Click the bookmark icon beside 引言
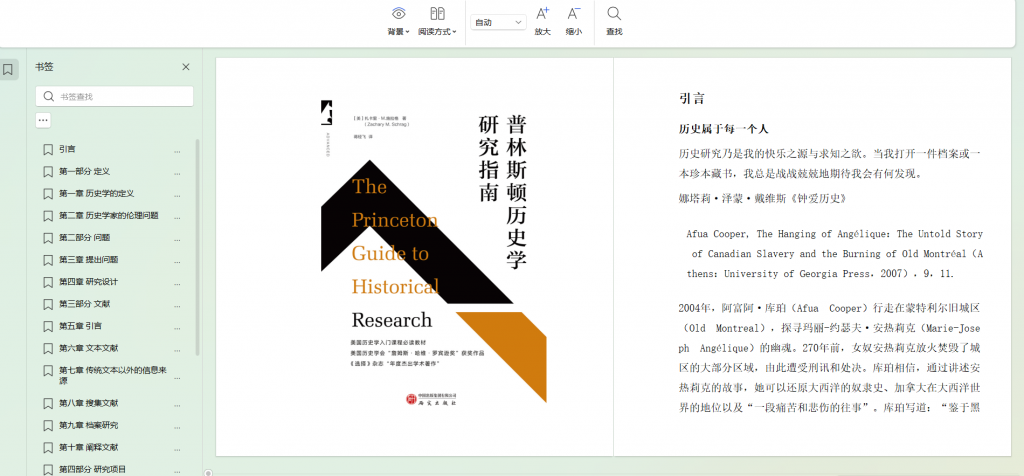This screenshot has height=476, width=1024. (47, 149)
